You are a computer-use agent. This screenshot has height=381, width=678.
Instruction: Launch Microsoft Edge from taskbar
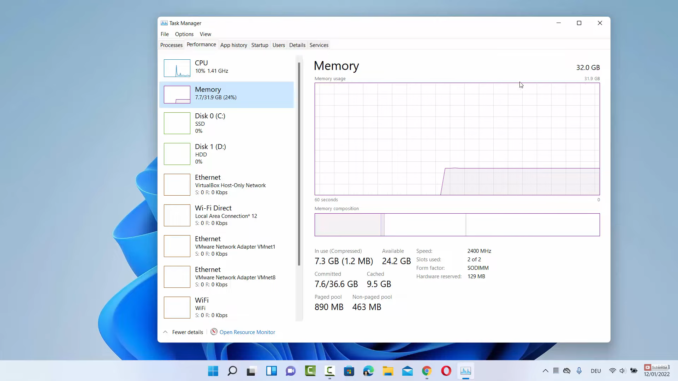[x=368, y=371]
